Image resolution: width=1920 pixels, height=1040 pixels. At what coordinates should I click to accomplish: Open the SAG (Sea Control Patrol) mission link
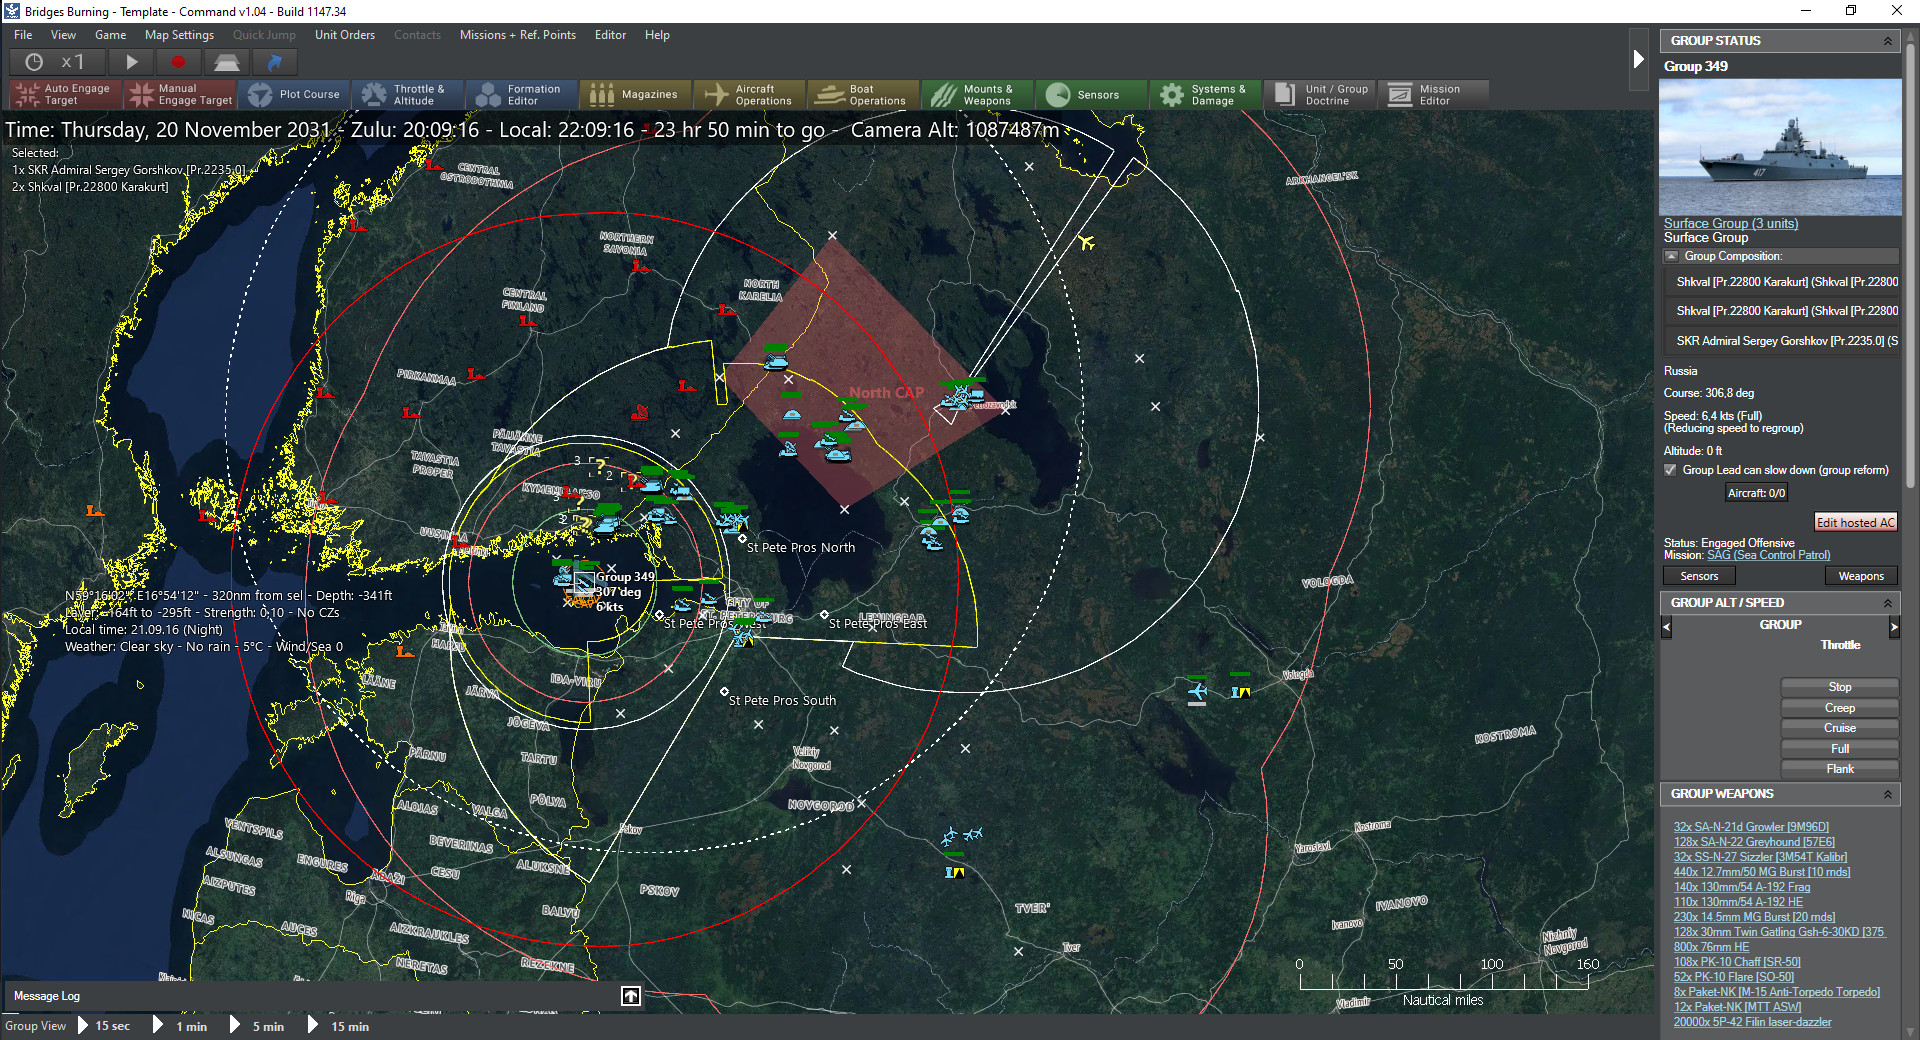[x=1768, y=555]
